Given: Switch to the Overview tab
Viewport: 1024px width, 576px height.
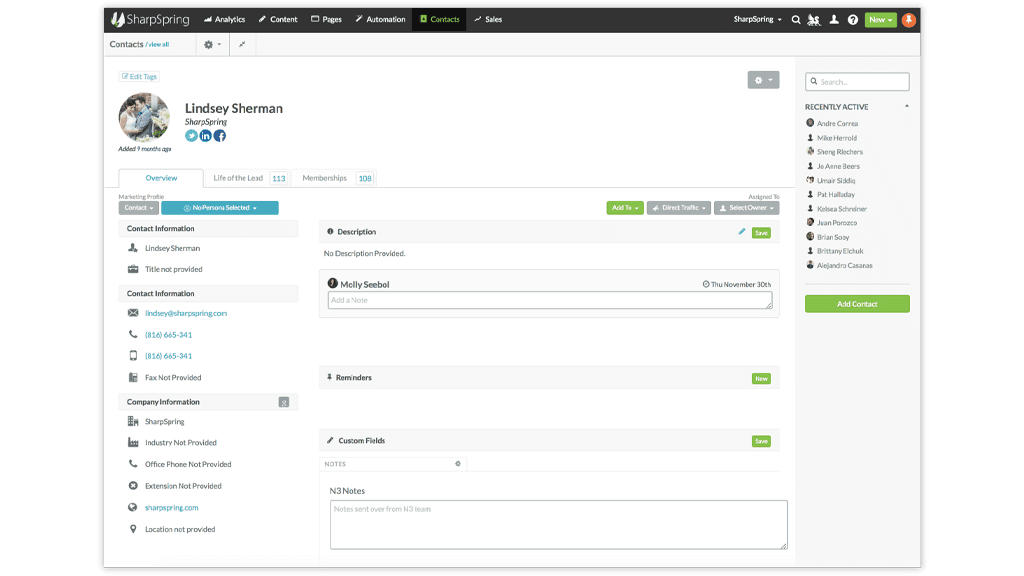Looking at the screenshot, I should coord(161,178).
